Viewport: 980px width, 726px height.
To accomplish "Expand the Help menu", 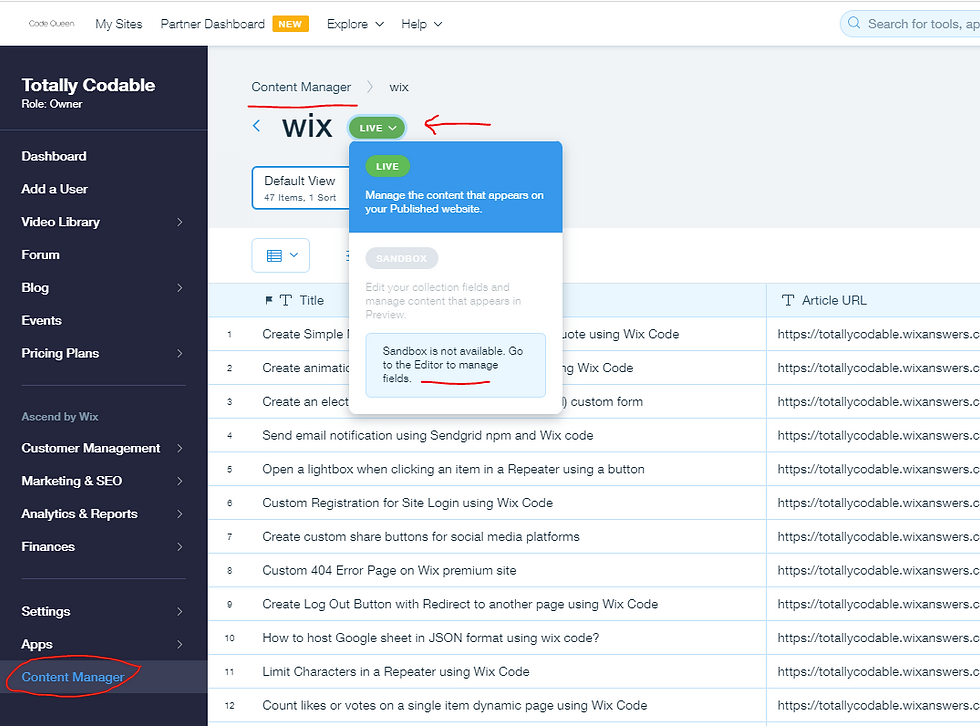I will pos(422,24).
